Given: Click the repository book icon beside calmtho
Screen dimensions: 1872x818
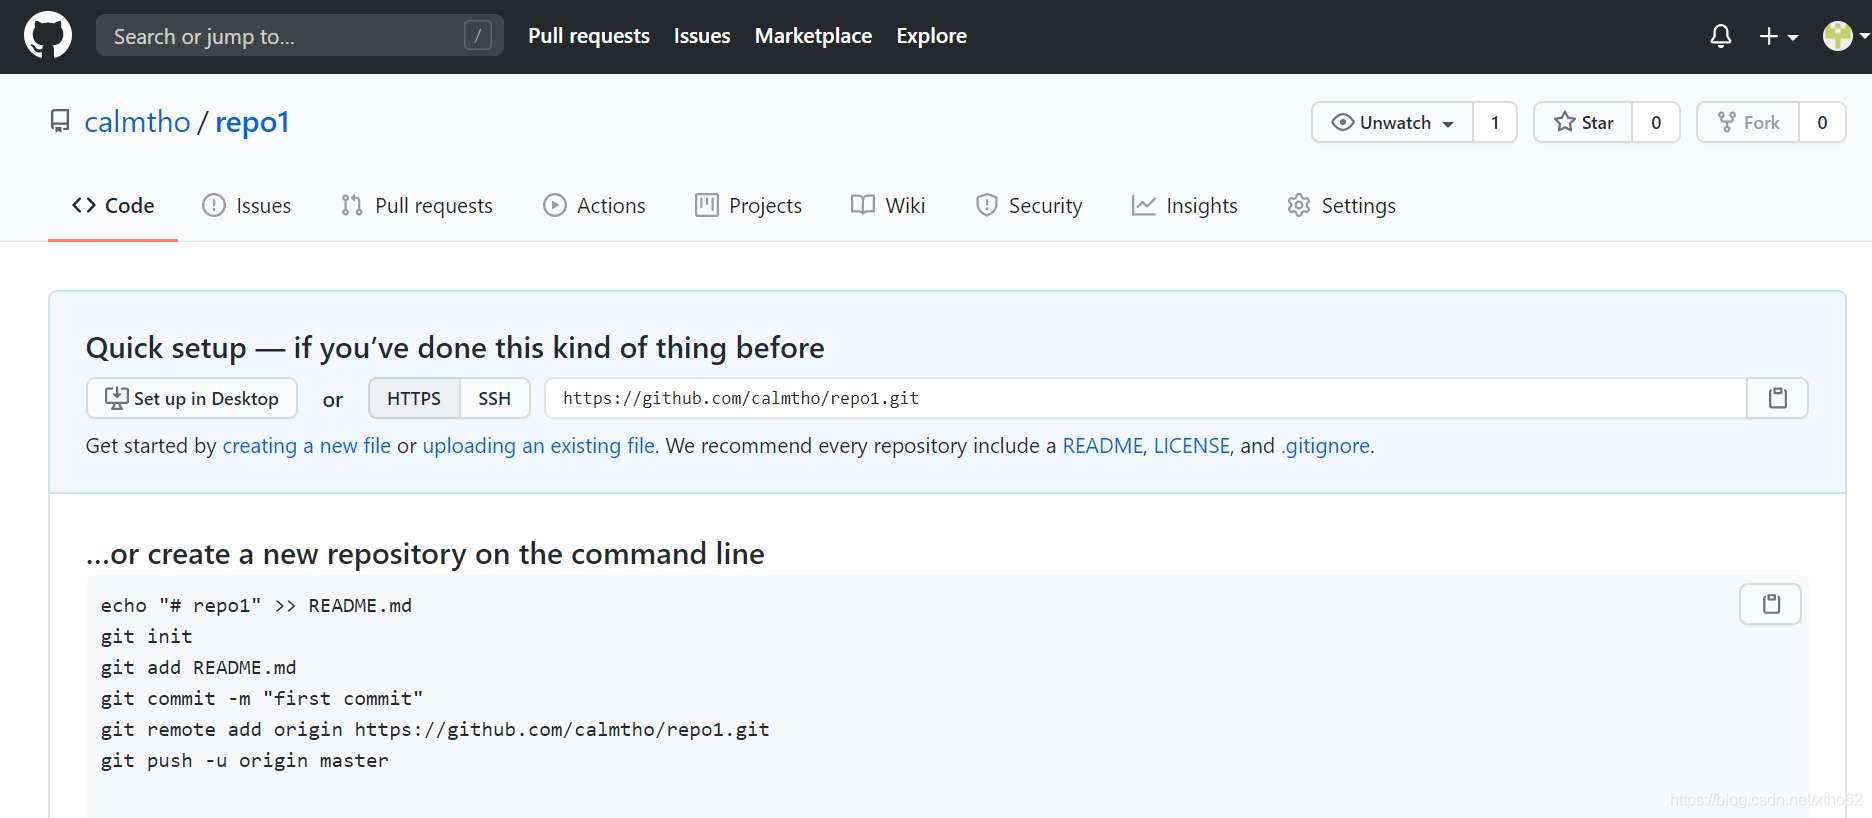Looking at the screenshot, I should [60, 122].
